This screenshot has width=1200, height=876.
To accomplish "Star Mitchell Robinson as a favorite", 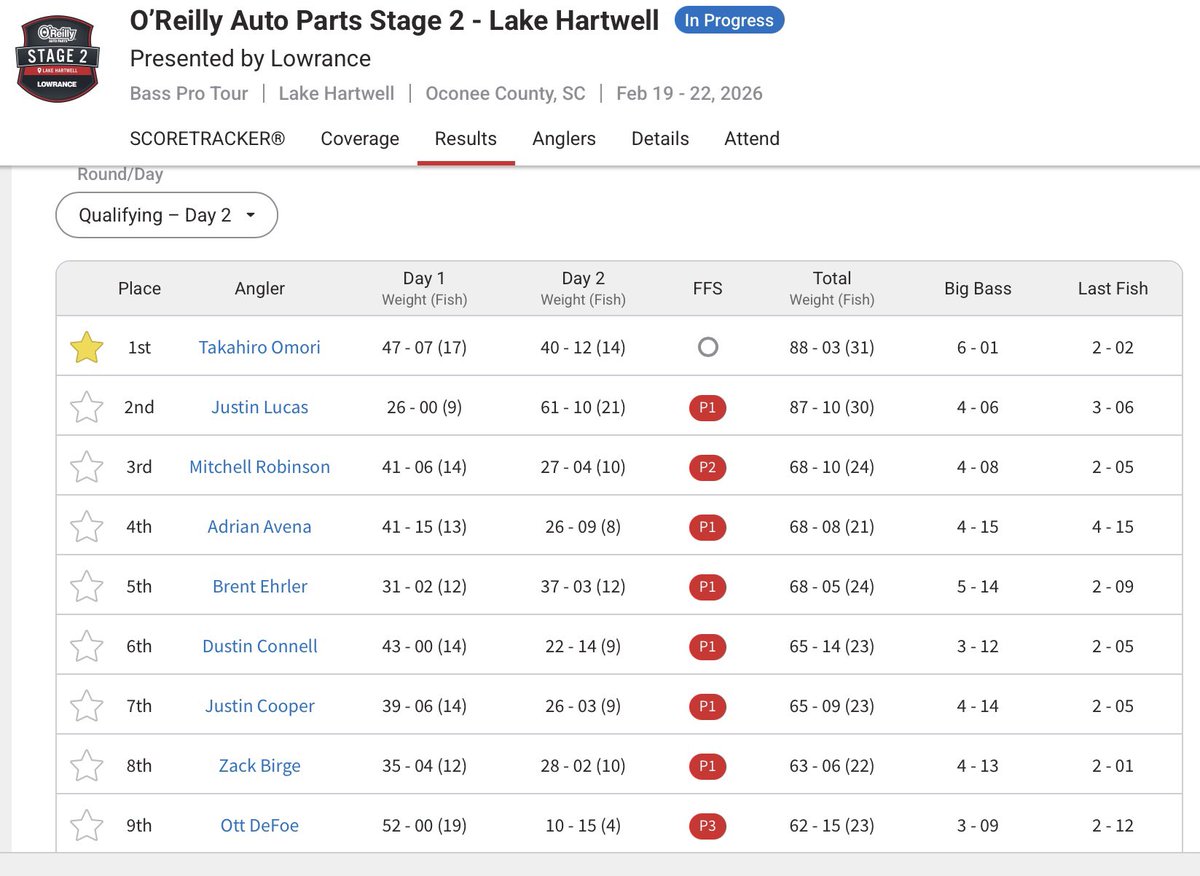I will coord(87,467).
